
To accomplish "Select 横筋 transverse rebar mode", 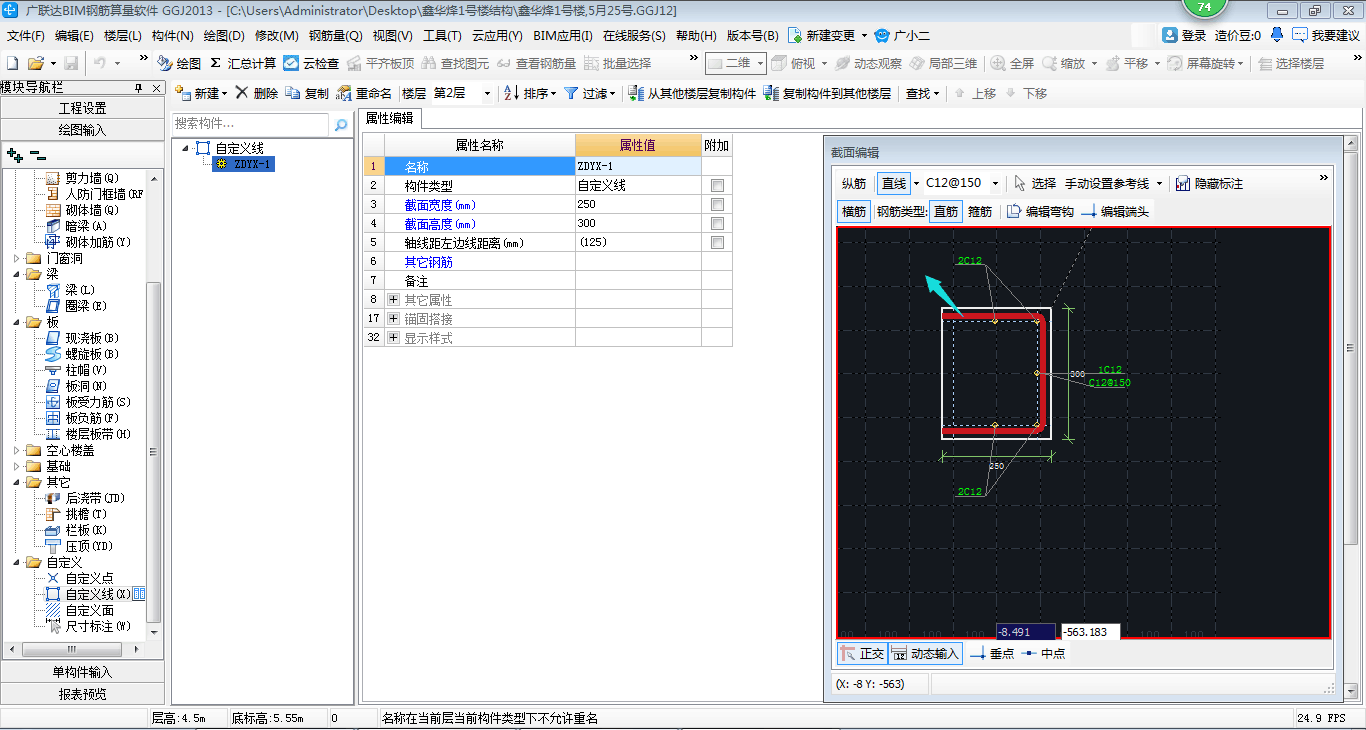I will tap(854, 211).
